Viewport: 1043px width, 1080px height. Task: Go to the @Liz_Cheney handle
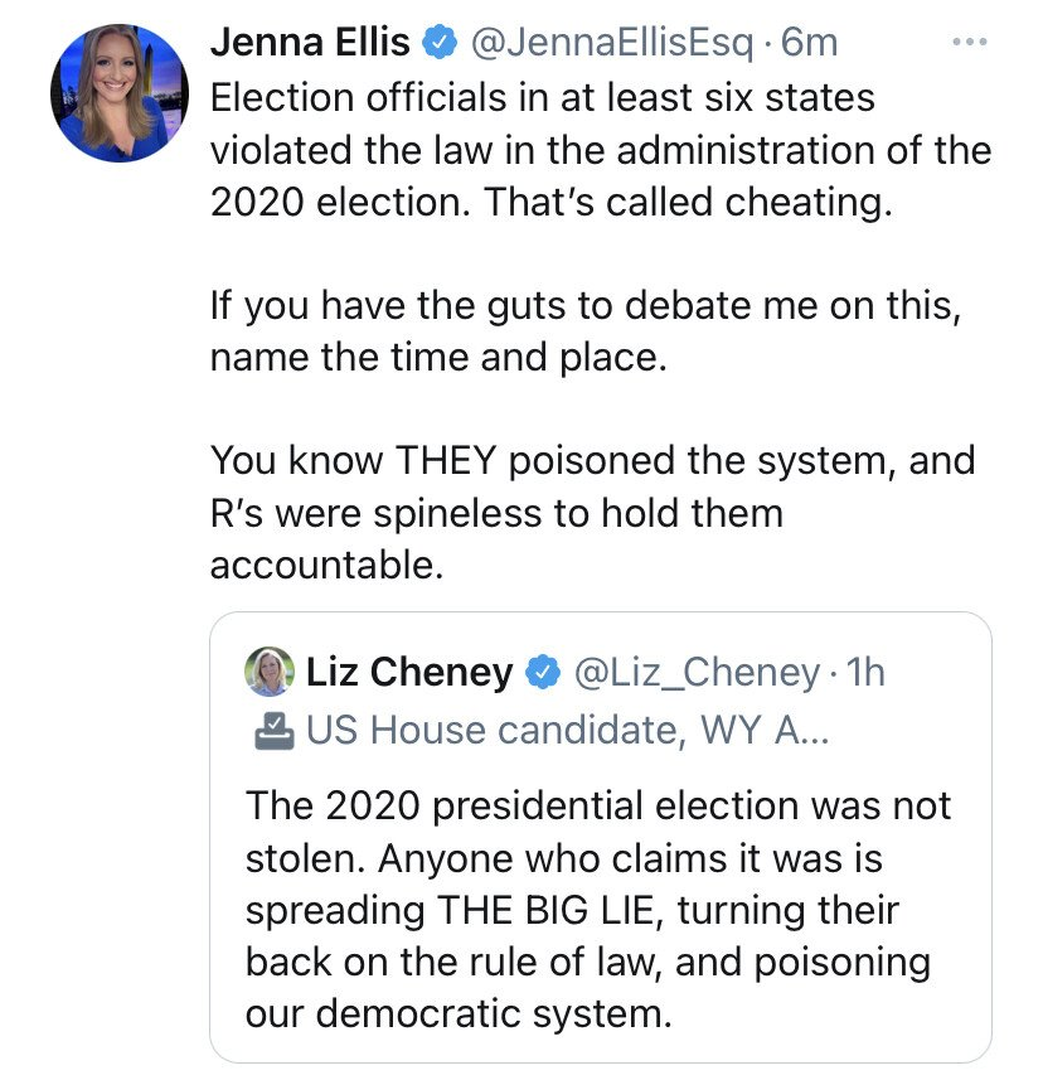coord(695,673)
